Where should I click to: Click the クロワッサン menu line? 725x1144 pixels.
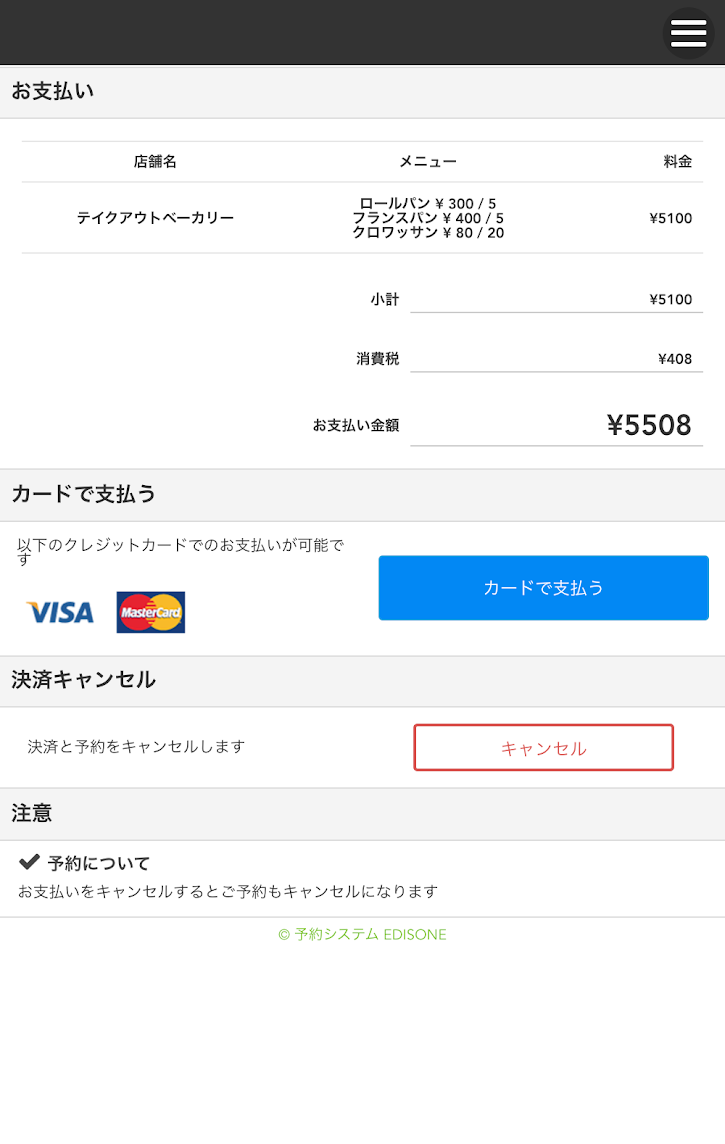pyautogui.click(x=427, y=232)
